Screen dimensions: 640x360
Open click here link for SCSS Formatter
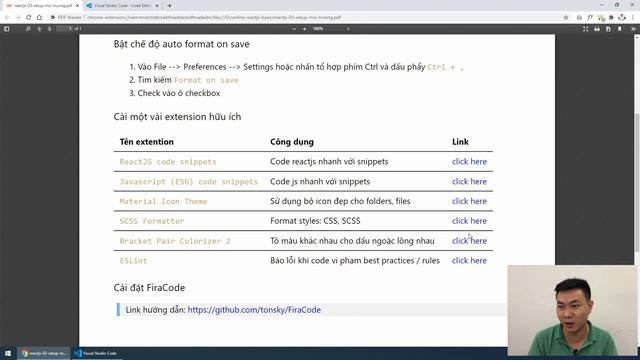469,221
